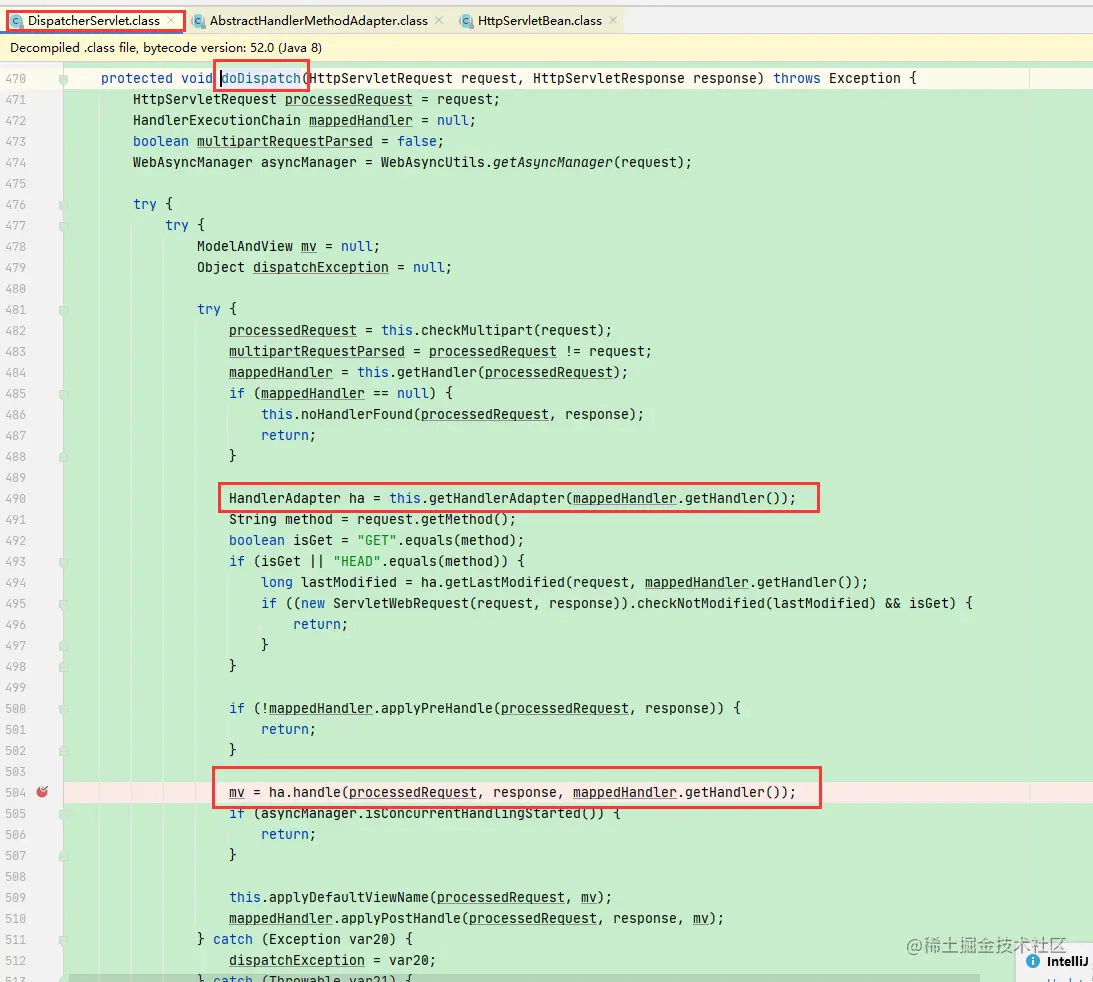
Task: Open the AbstractHandlerMethodAdapter.class tab
Action: (319, 21)
